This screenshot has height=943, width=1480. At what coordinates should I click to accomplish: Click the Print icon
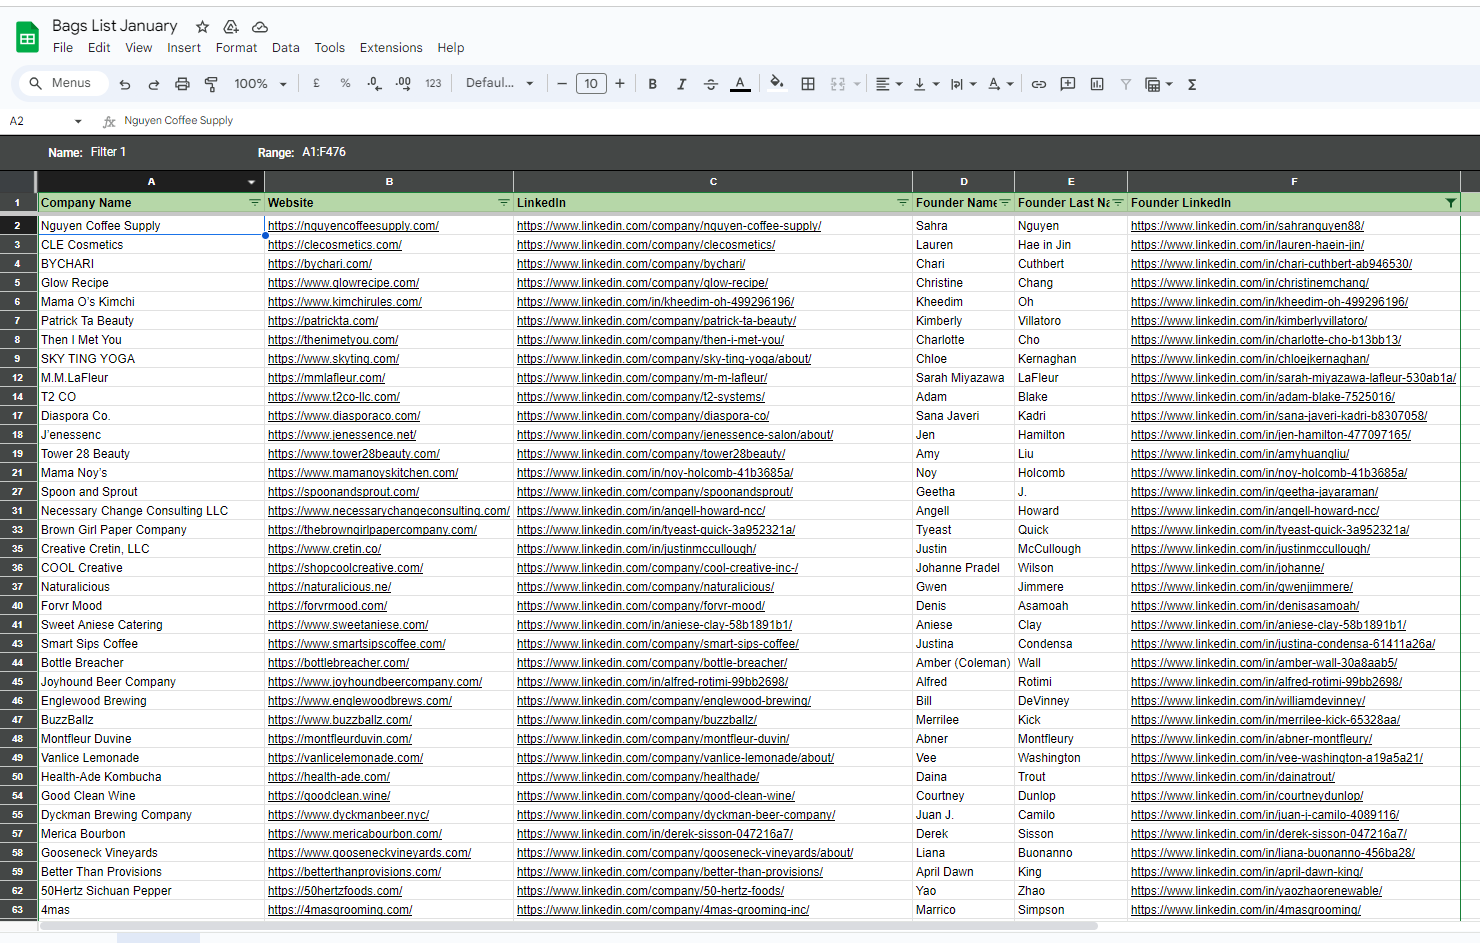click(x=182, y=84)
